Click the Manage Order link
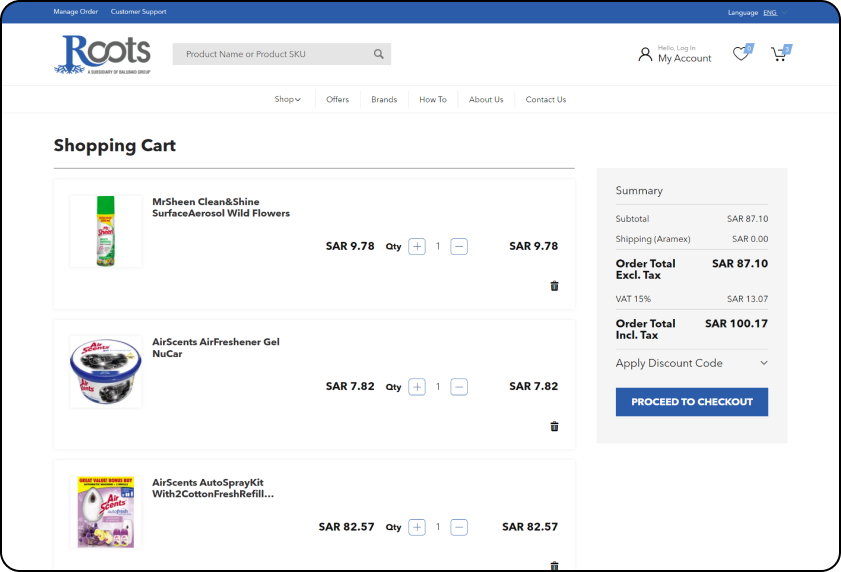The width and height of the screenshot is (841, 572). click(76, 11)
